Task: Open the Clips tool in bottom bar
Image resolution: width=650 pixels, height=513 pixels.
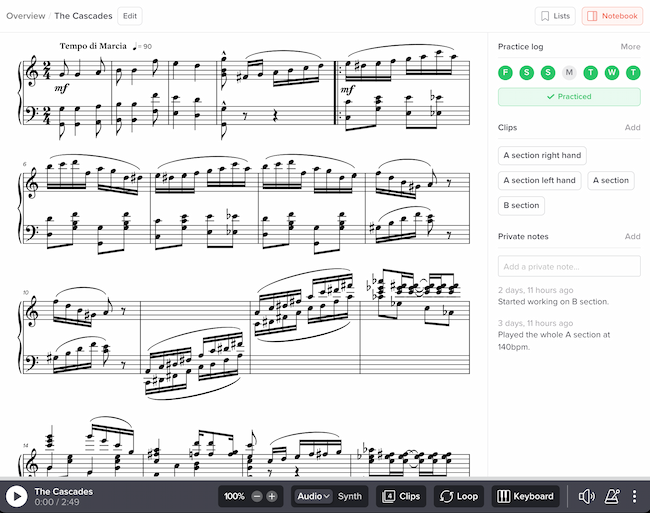Action: (x=401, y=496)
